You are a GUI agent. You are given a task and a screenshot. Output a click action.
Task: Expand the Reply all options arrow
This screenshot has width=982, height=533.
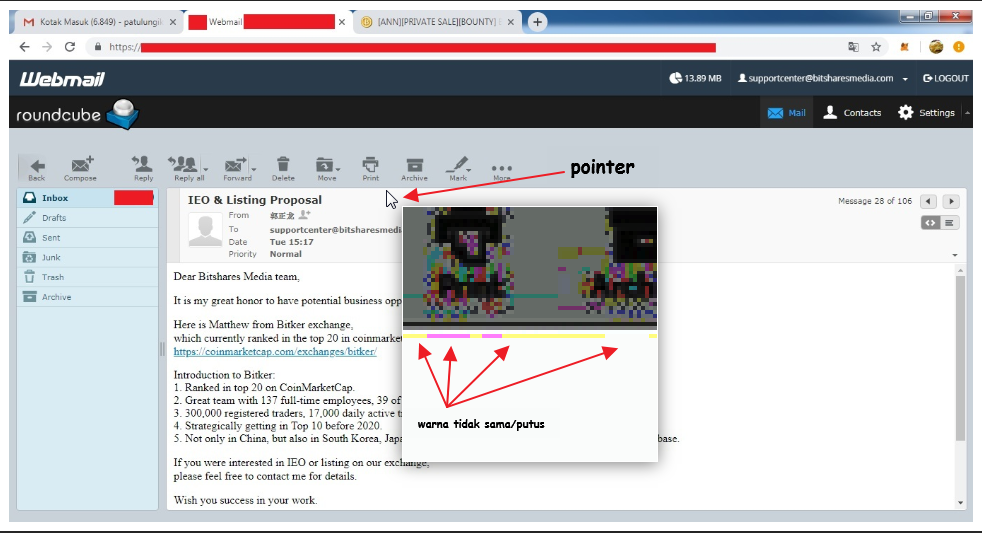pos(206,169)
